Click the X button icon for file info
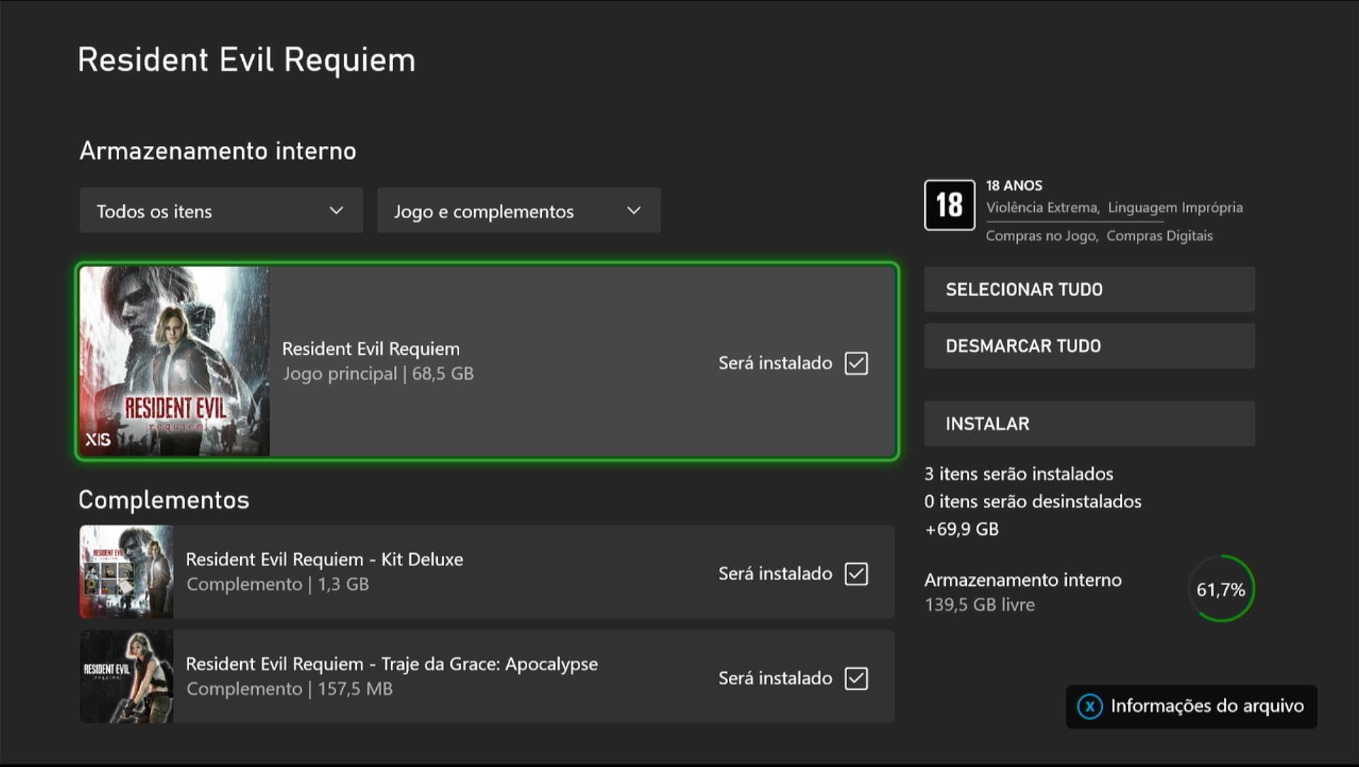This screenshot has height=767, width=1359. point(1089,706)
